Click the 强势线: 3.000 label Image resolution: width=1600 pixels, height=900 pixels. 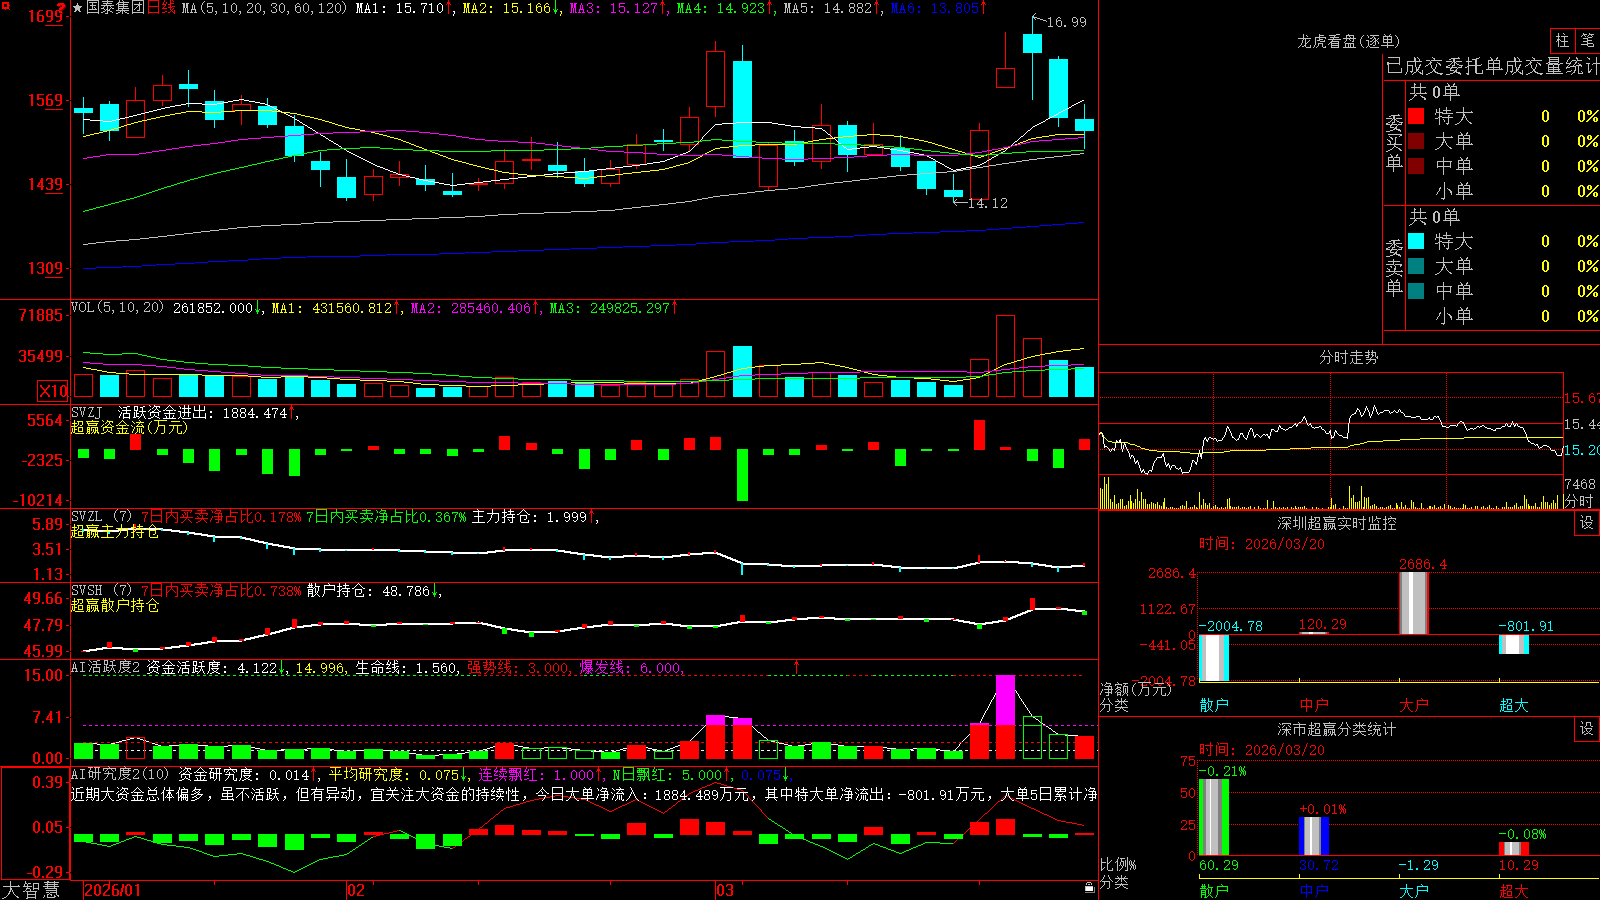(520, 668)
